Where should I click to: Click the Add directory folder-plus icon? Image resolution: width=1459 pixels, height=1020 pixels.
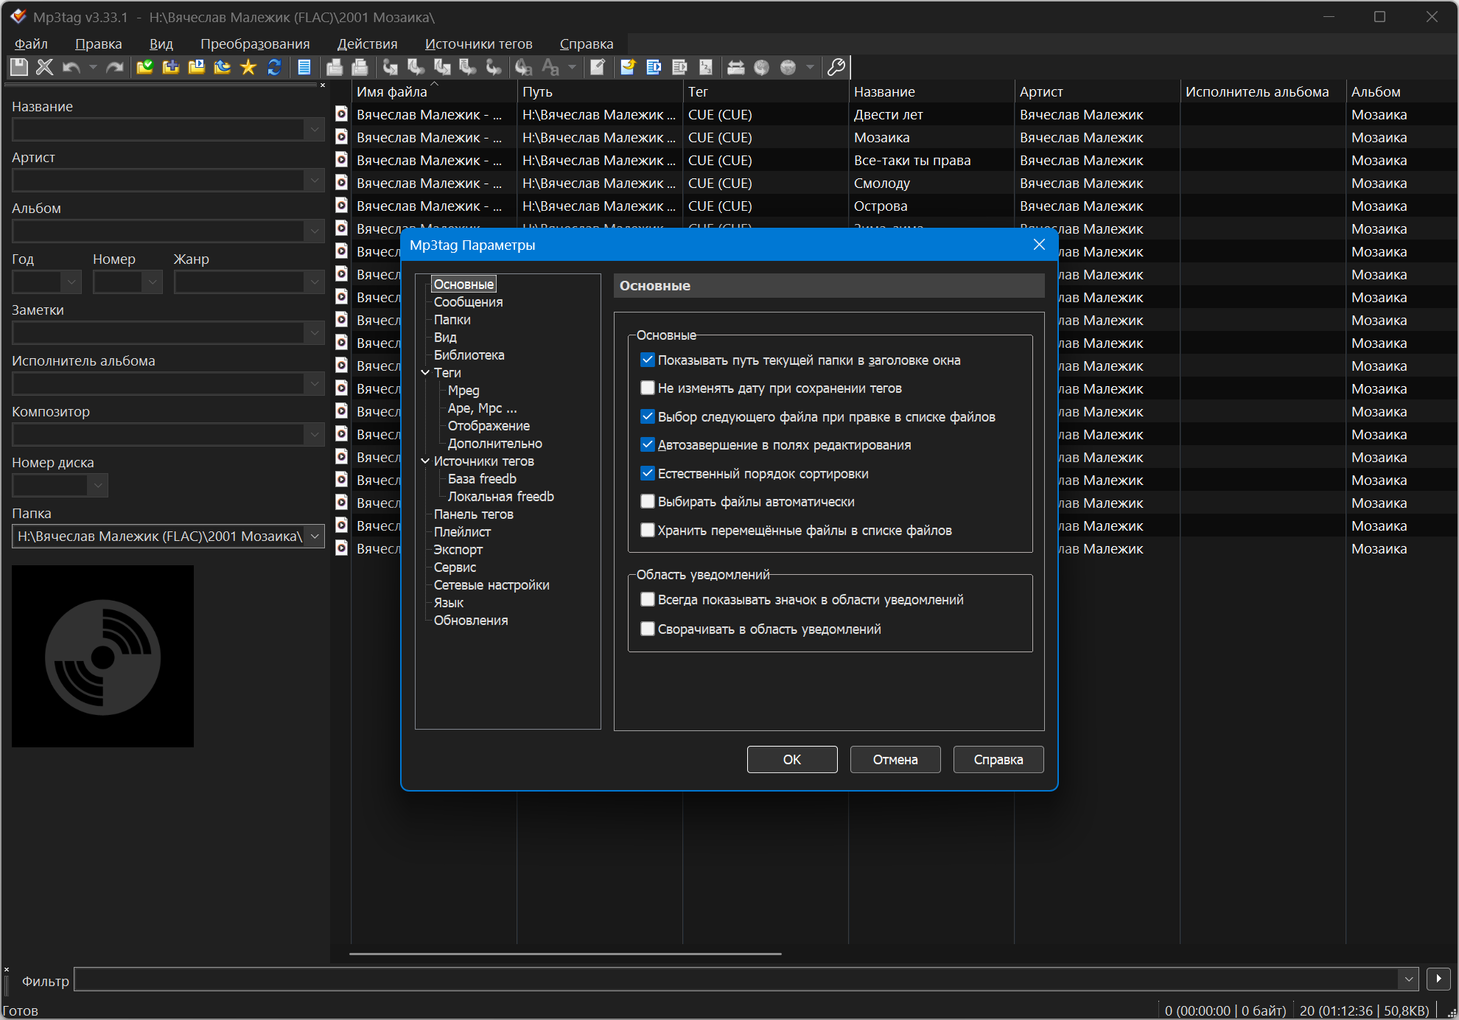click(x=171, y=67)
